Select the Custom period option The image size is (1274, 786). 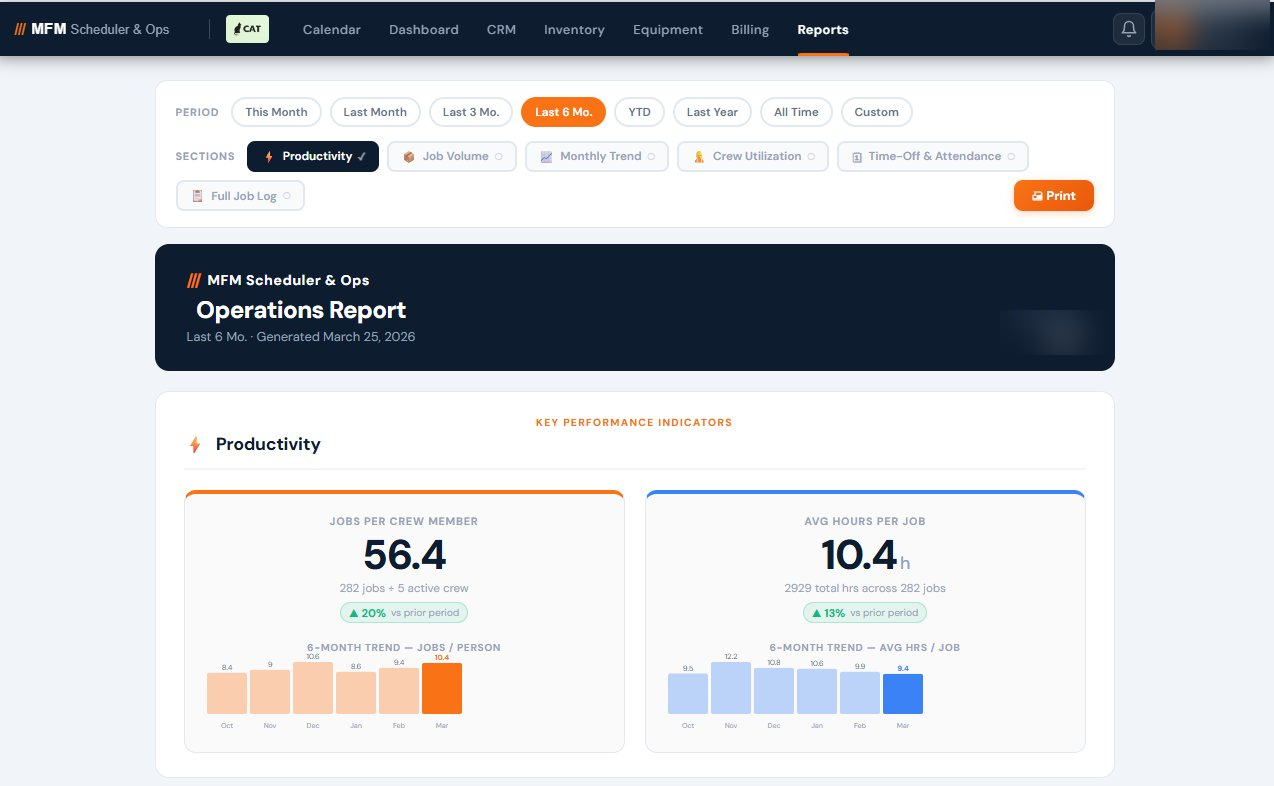click(x=876, y=112)
